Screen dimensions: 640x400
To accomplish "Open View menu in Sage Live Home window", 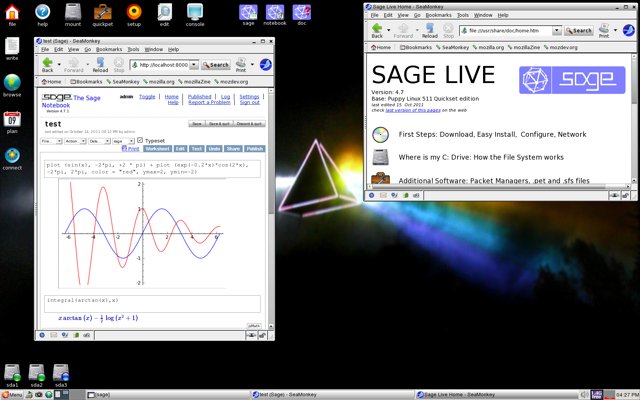I will pos(403,15).
